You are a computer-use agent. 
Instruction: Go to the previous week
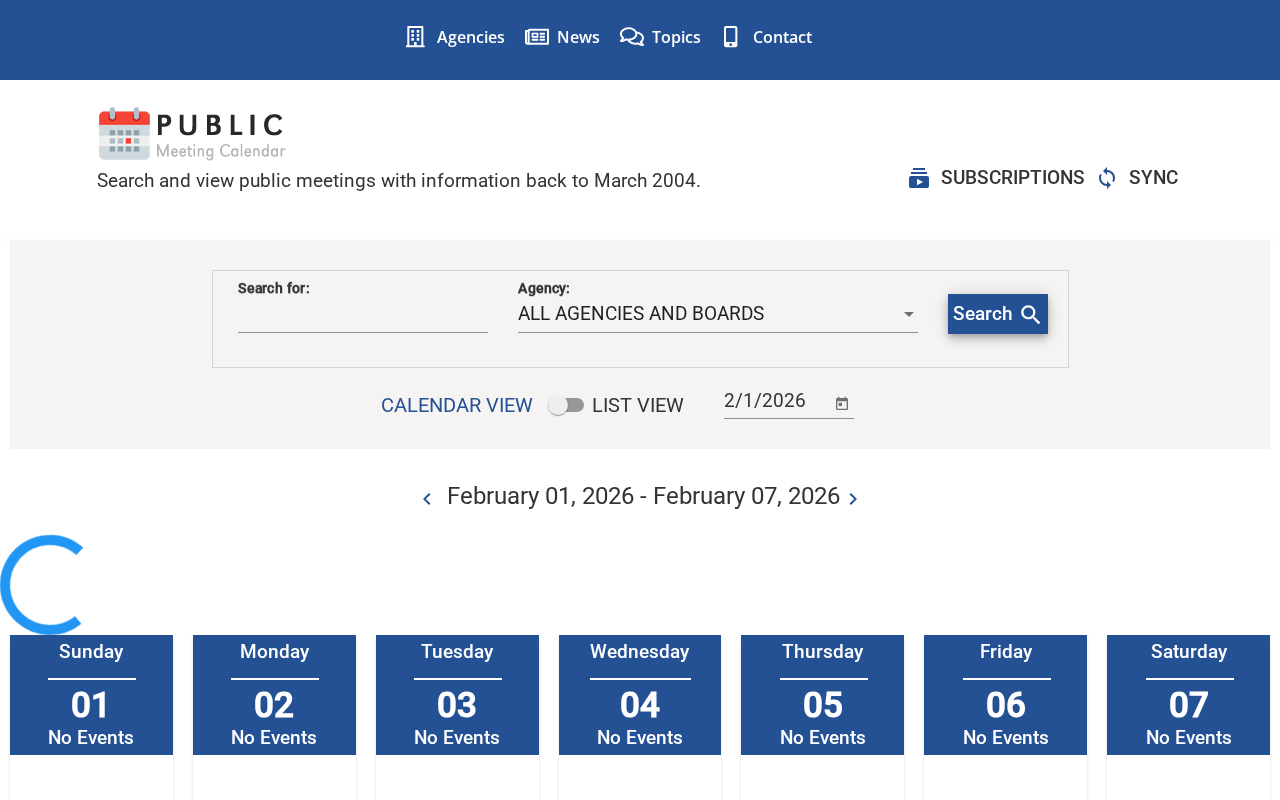[x=427, y=498]
